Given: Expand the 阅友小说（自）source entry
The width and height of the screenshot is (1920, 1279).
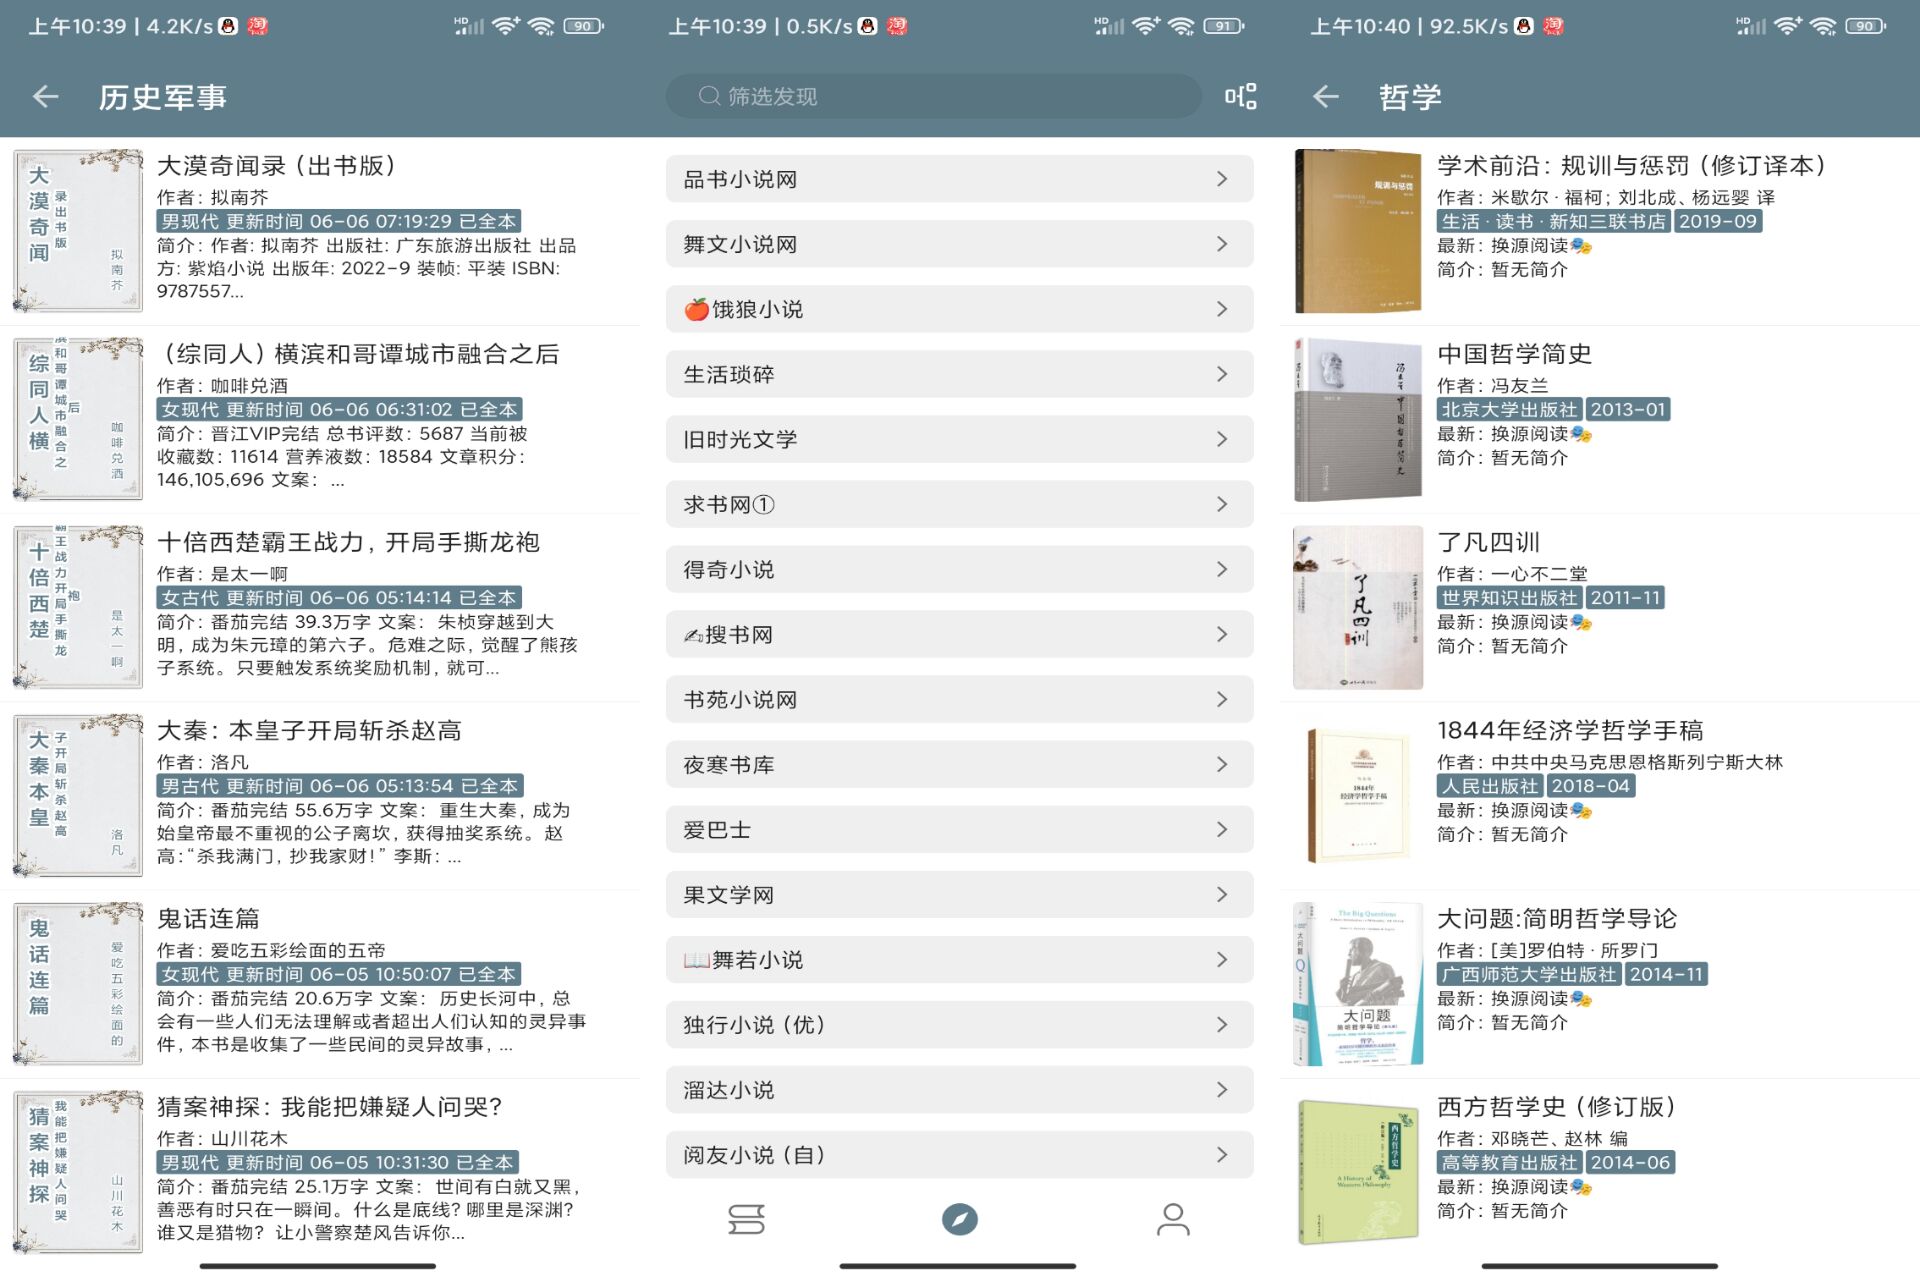Looking at the screenshot, I should (x=958, y=1154).
